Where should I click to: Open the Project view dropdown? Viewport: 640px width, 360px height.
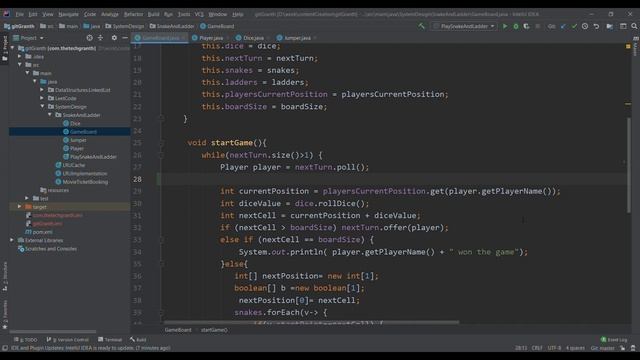(29, 38)
